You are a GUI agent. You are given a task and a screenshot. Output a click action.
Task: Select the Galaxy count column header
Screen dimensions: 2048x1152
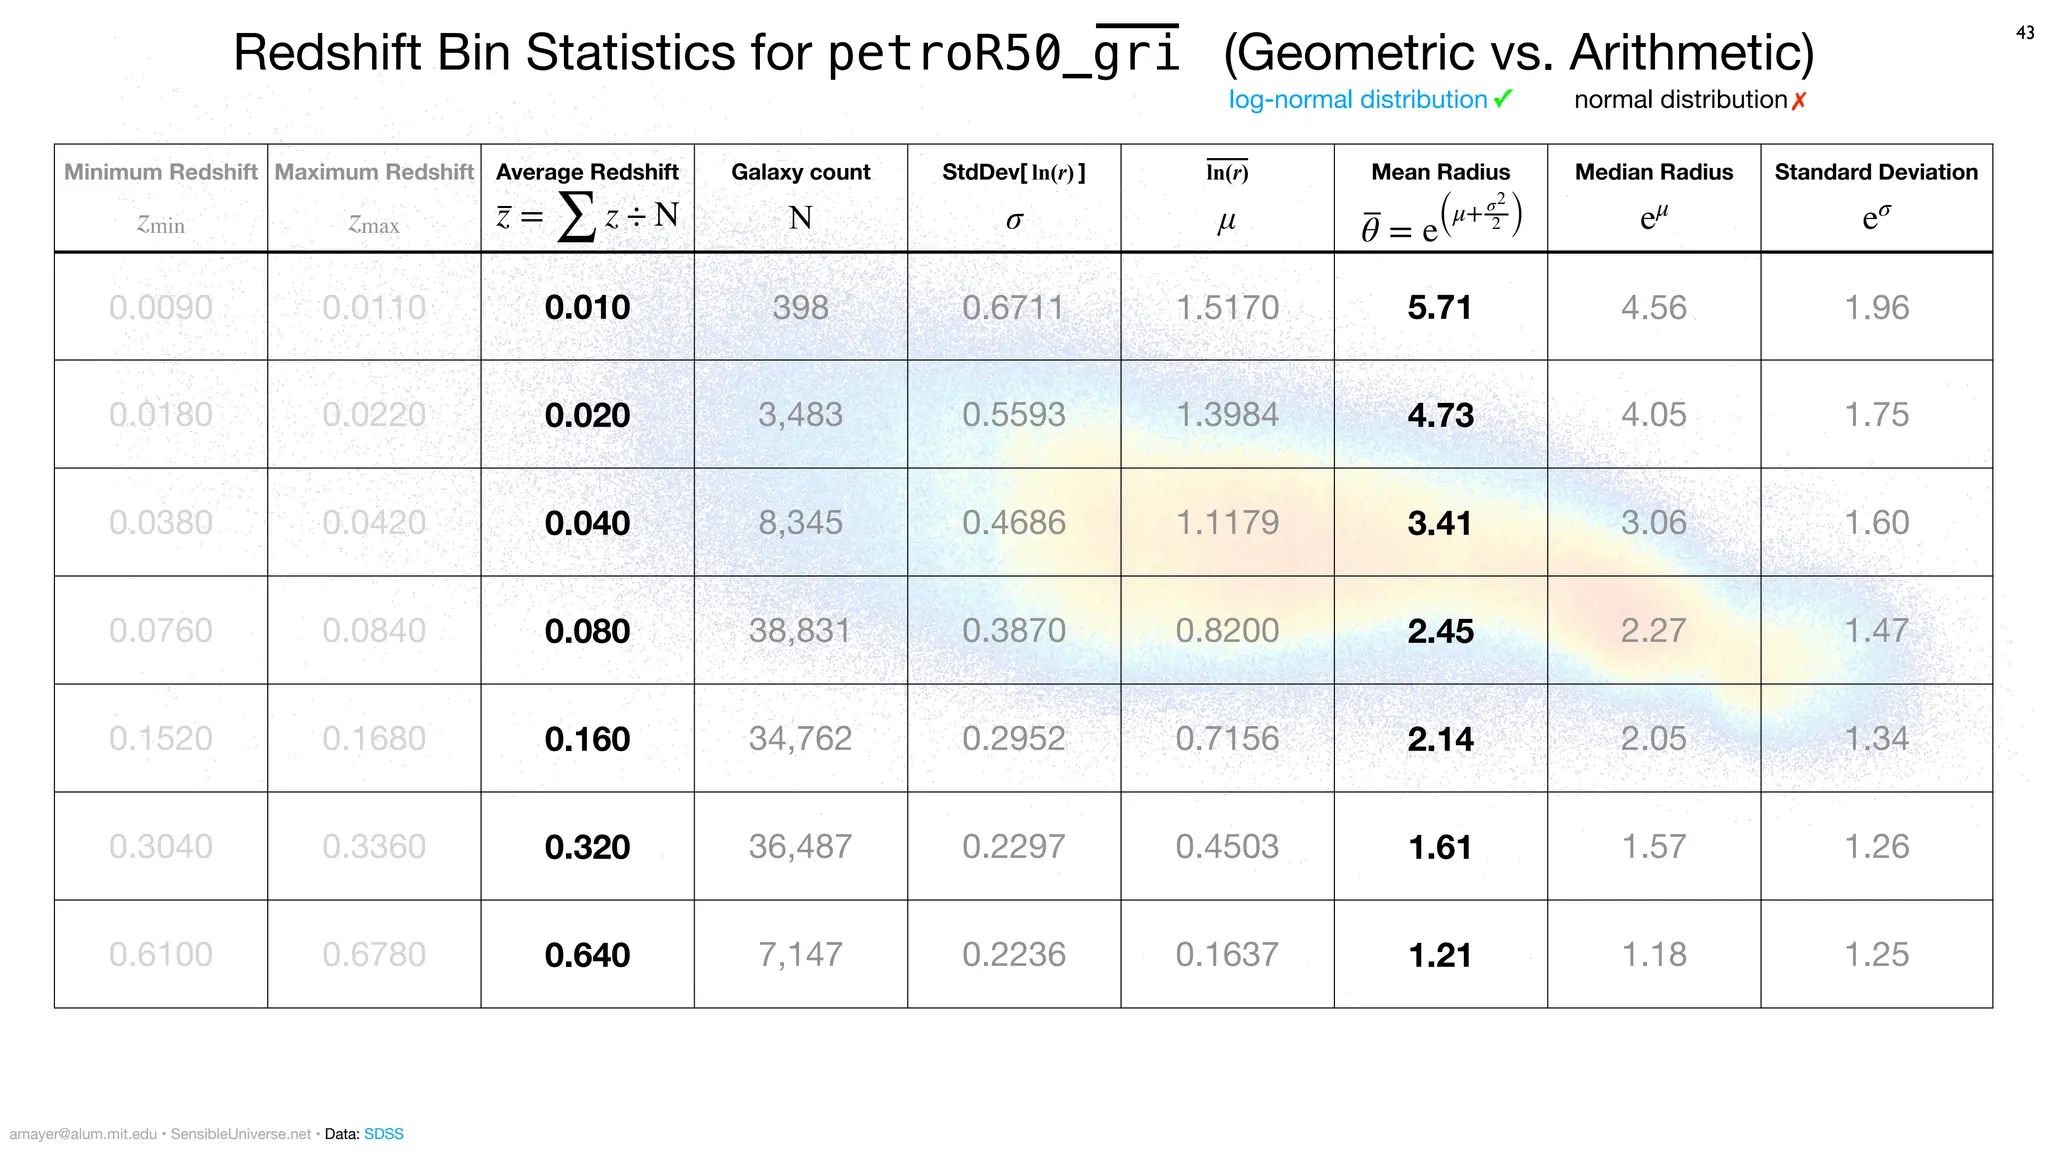tap(800, 172)
